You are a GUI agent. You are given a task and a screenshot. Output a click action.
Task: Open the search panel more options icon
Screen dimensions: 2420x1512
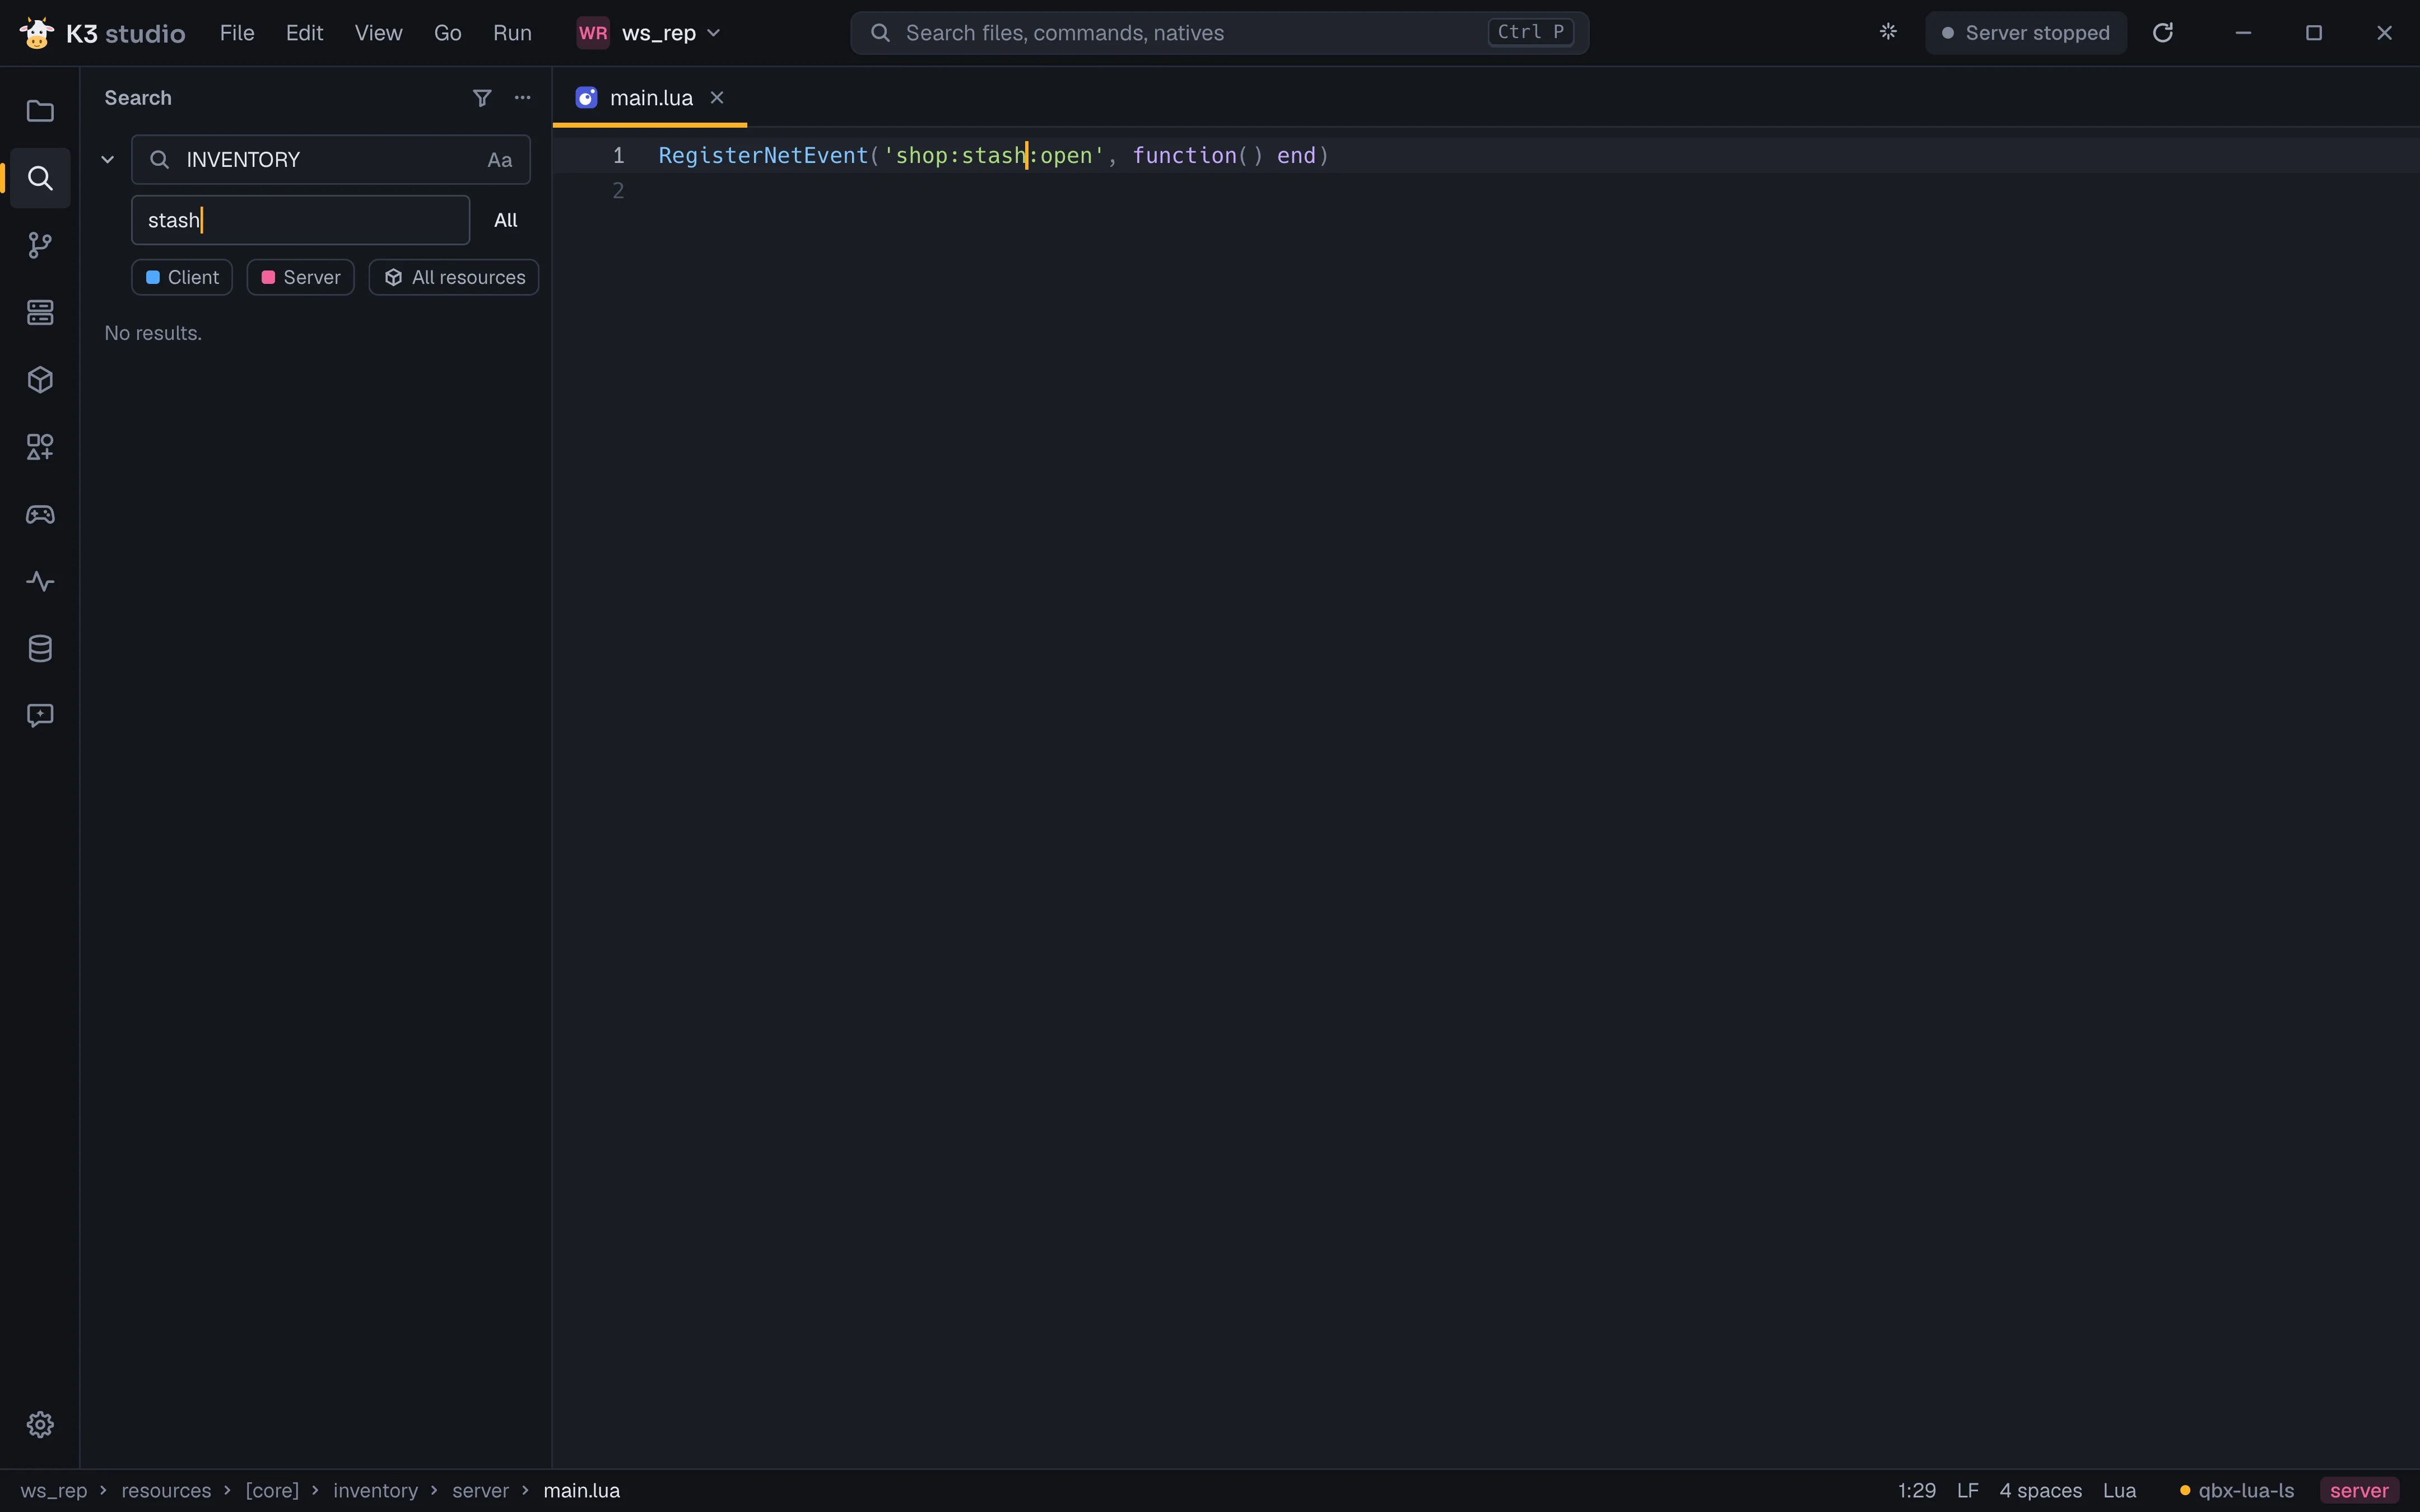[522, 97]
